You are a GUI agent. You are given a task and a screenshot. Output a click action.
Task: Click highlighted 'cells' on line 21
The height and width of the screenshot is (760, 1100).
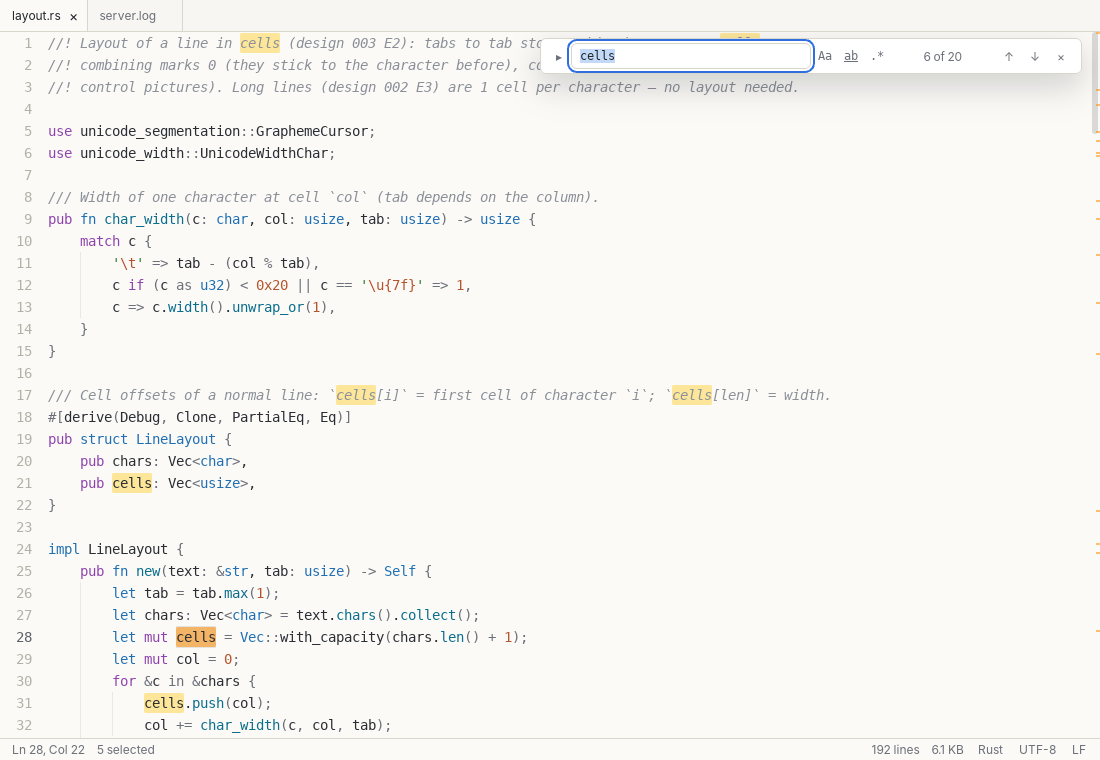[132, 483]
